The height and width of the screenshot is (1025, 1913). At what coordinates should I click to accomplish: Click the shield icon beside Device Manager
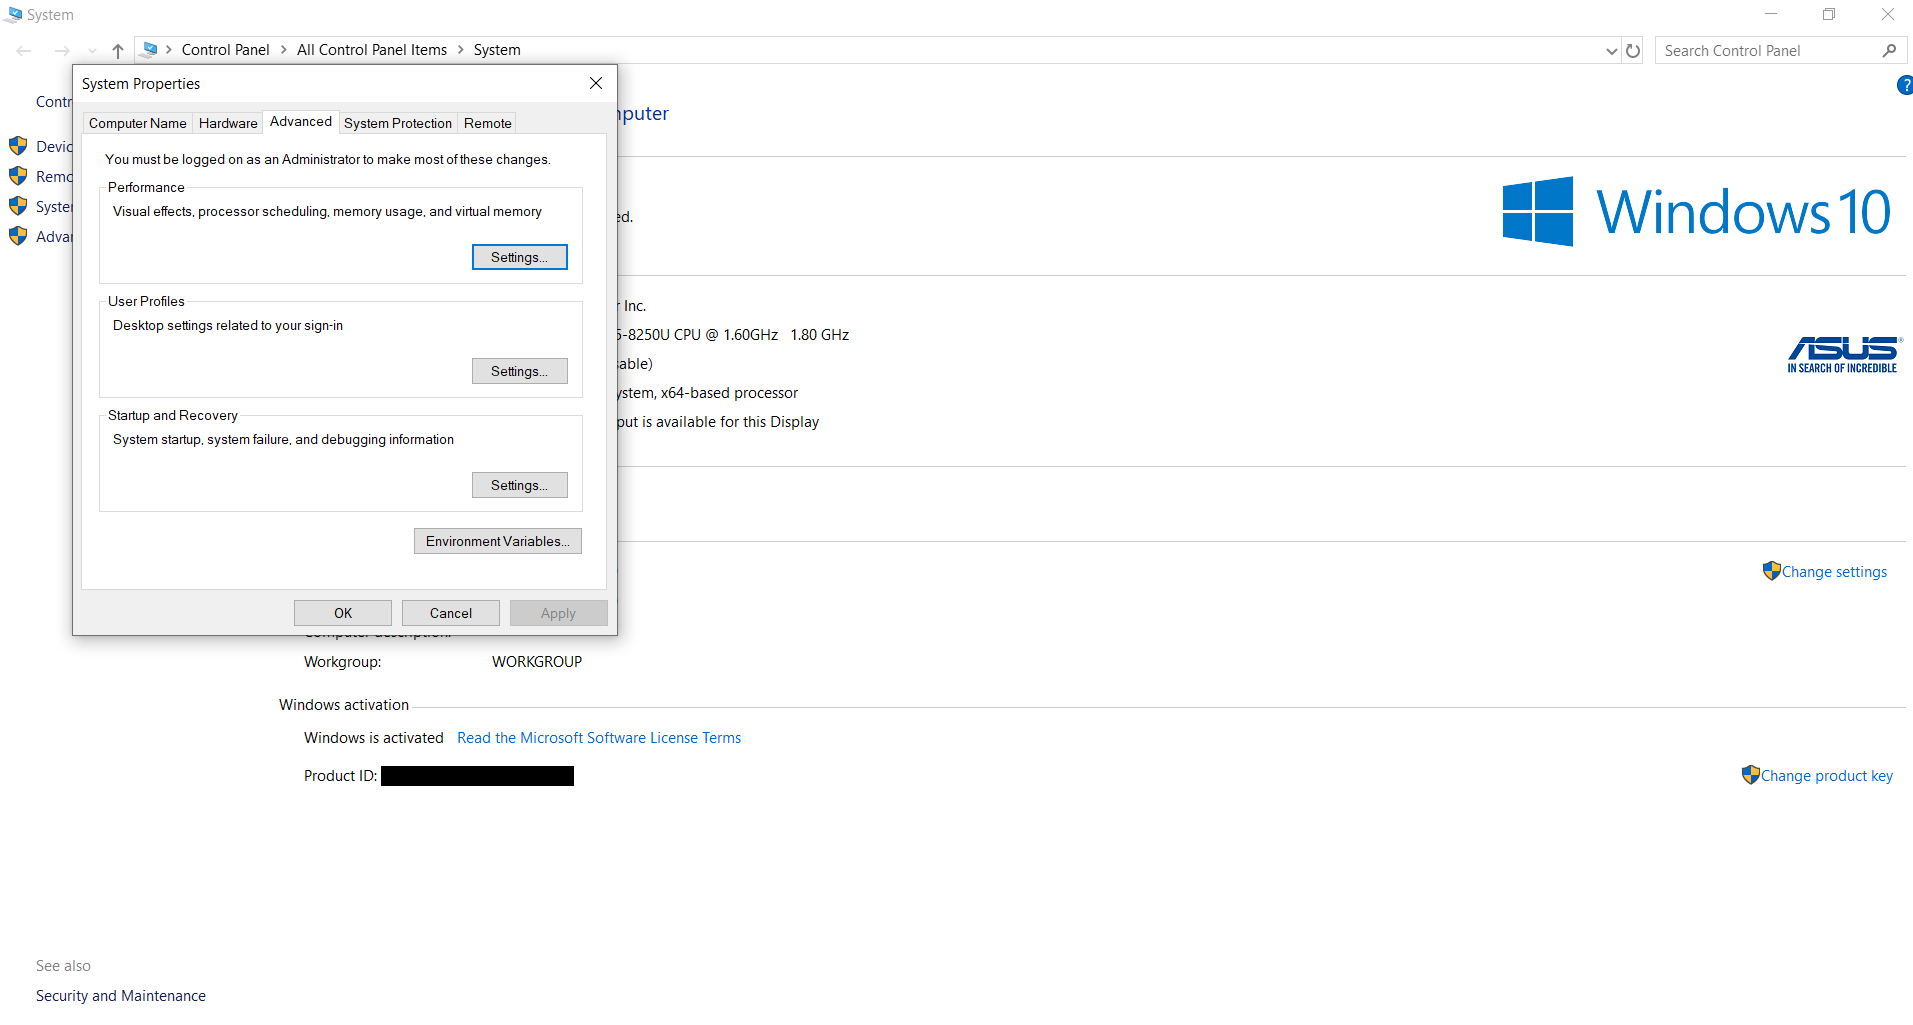pos(18,146)
